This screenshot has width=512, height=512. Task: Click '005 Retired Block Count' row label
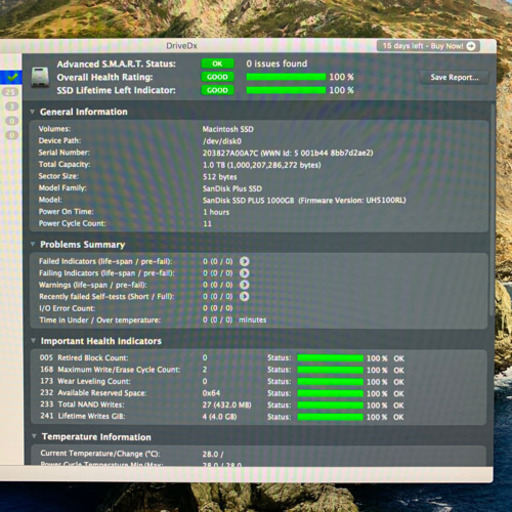[84, 358]
